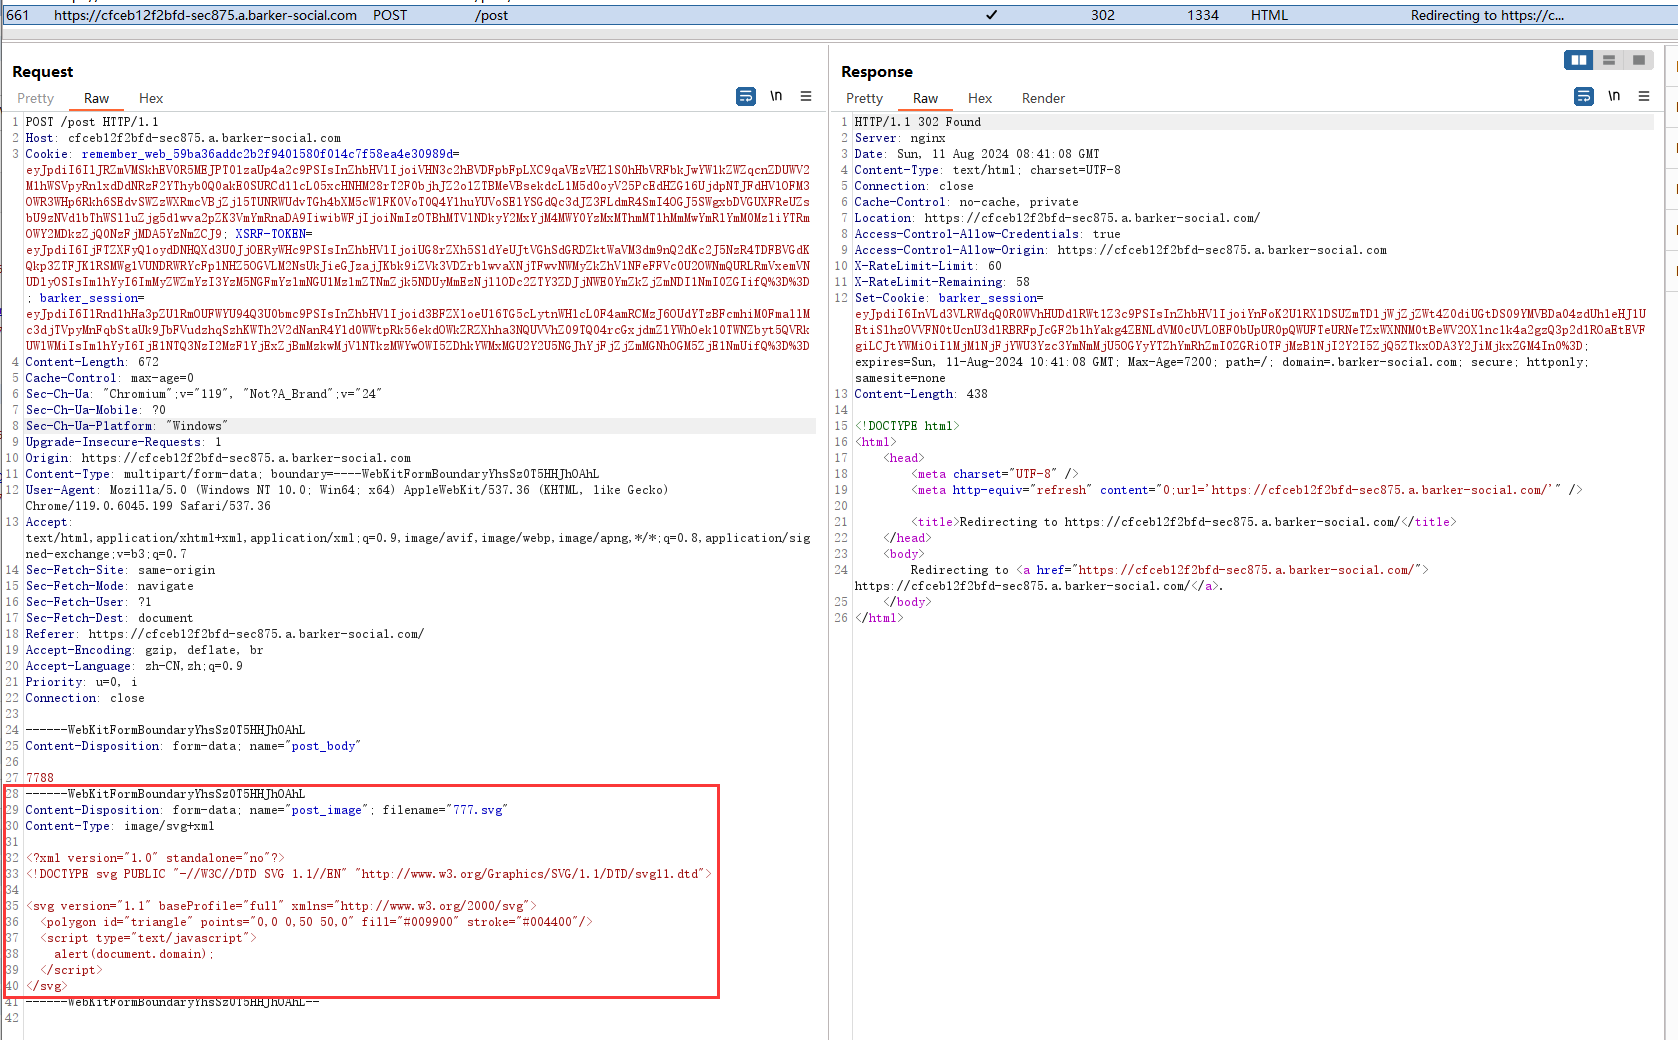
Task: Click the response Date header line
Action: point(977,154)
